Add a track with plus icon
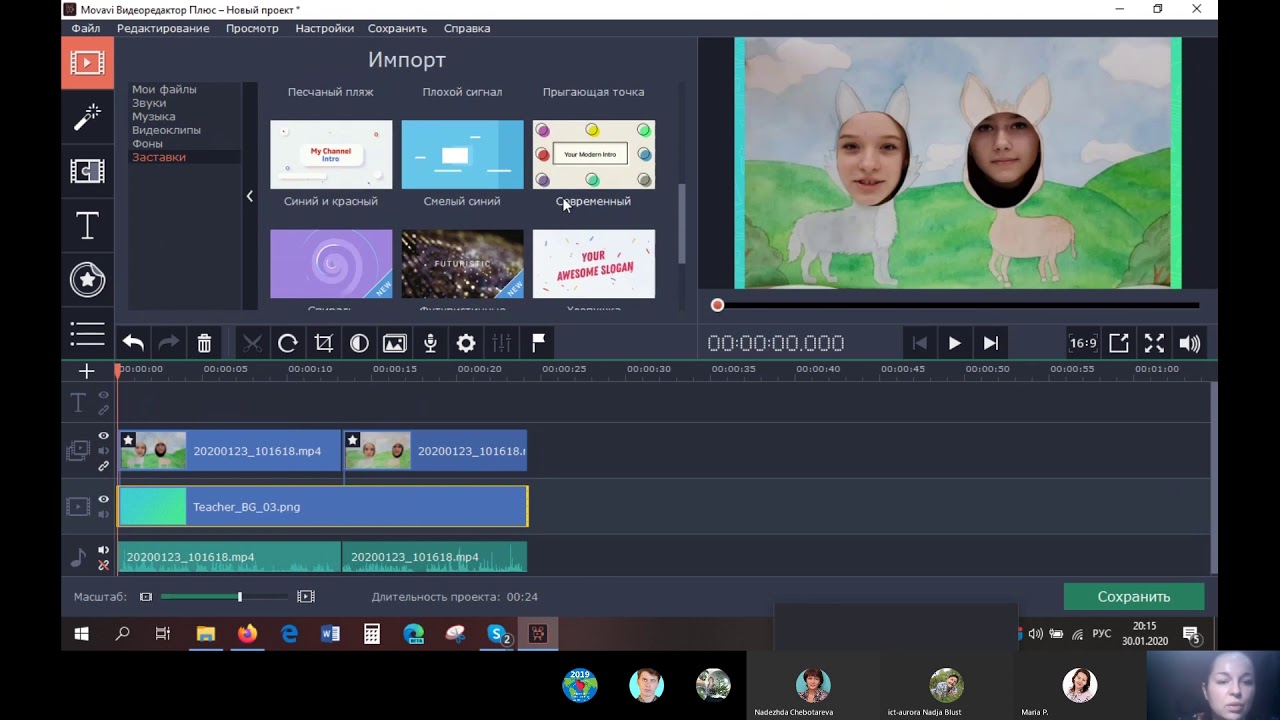Screen dimensions: 1280x720 [87, 371]
